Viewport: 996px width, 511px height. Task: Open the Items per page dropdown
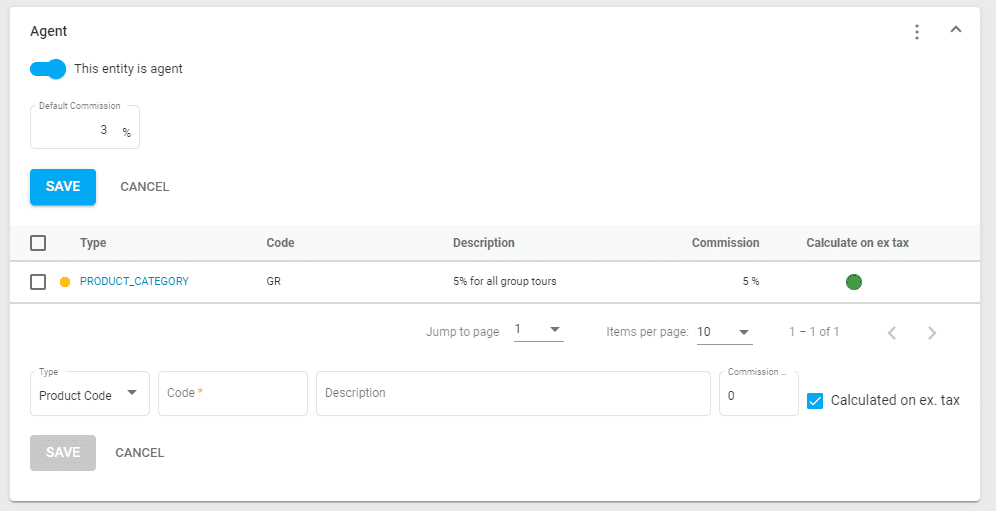[x=724, y=332]
